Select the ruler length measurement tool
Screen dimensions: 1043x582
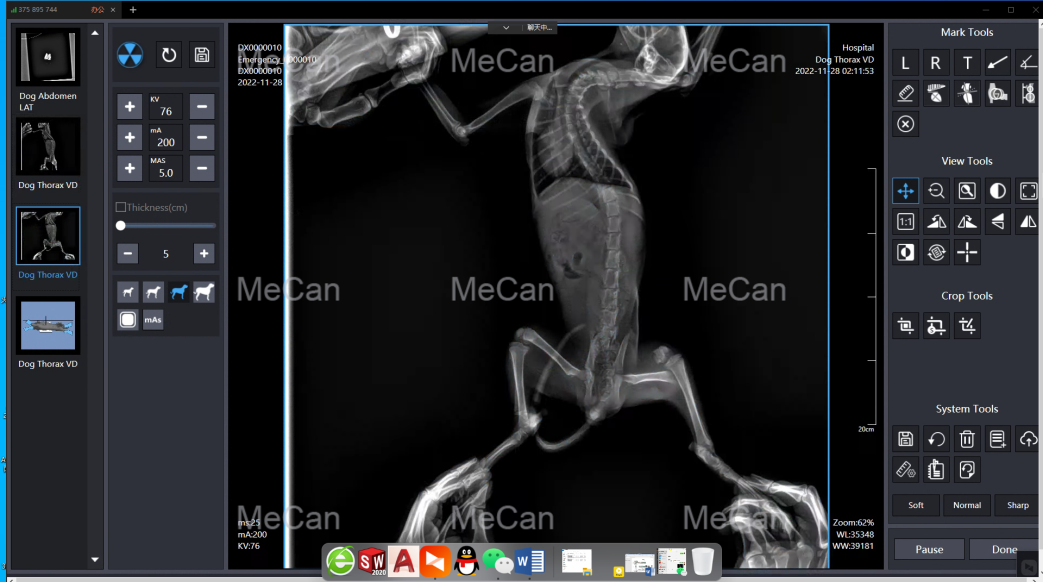905,94
